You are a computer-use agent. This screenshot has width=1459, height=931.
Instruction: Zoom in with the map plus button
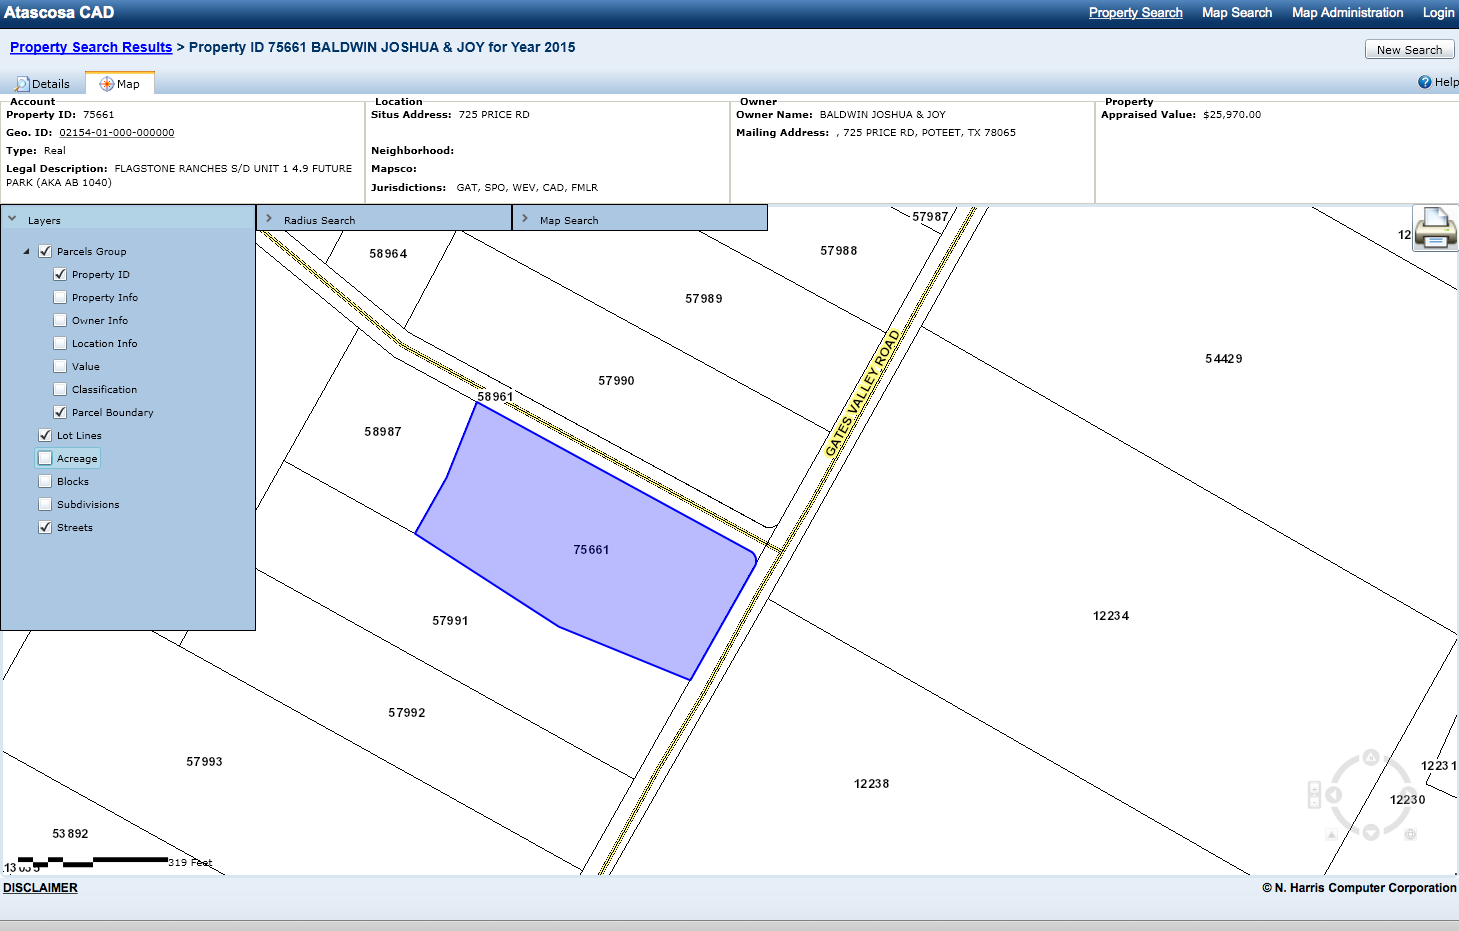click(x=1315, y=788)
